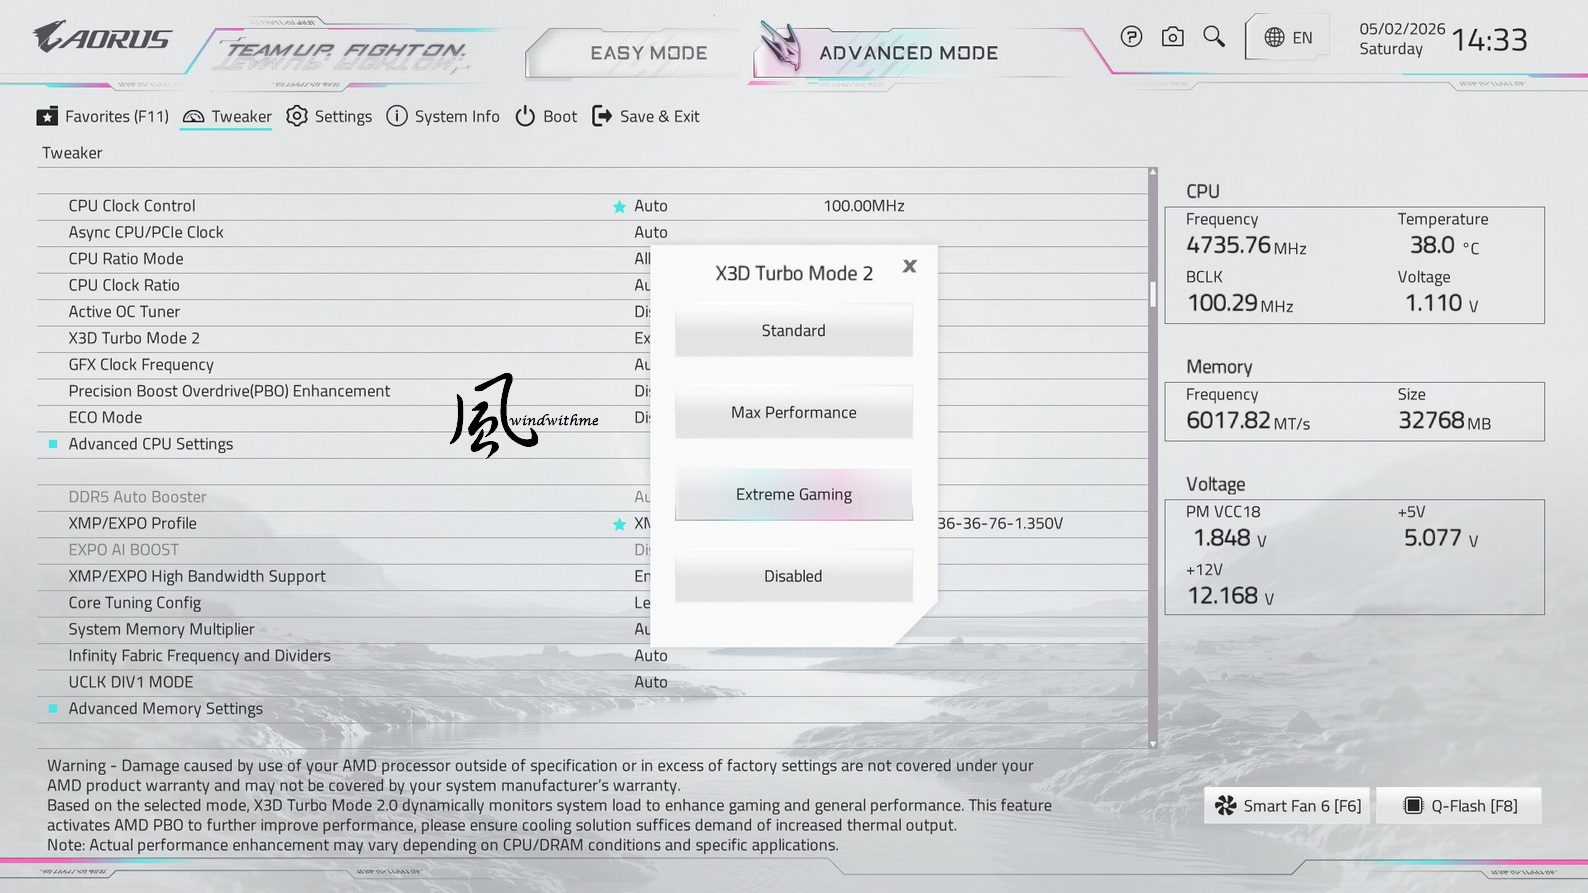The height and width of the screenshot is (893, 1588).
Task: Open the Infinity Fabric Frequency value dropdown
Action: (651, 656)
